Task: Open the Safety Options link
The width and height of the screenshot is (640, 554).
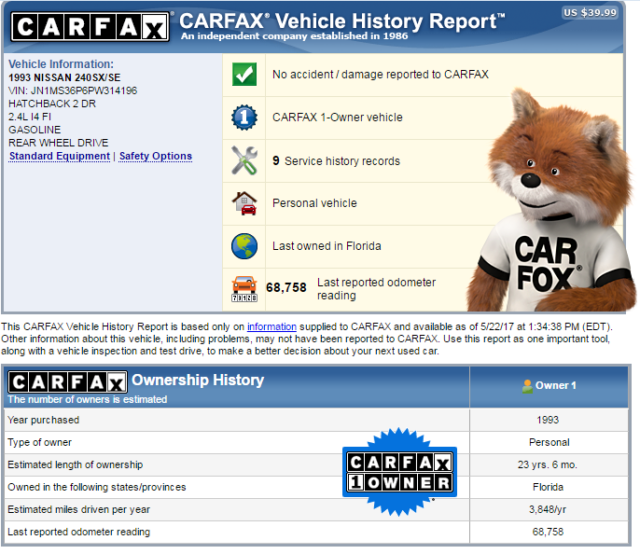Action: pyautogui.click(x=156, y=156)
